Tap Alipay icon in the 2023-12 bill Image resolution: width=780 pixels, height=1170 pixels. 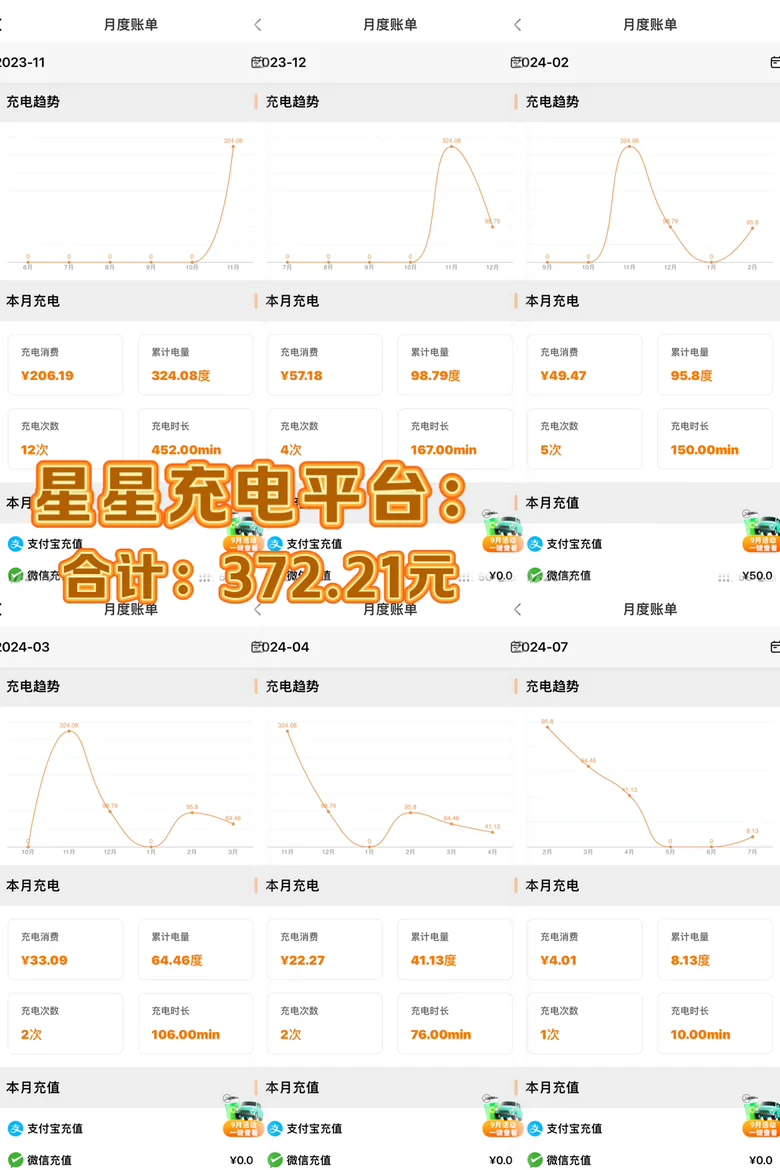(275, 544)
